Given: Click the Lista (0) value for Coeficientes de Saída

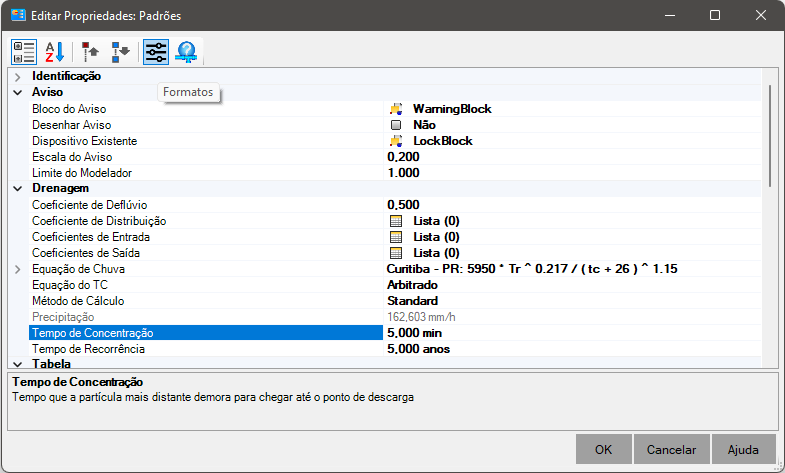Looking at the screenshot, I should point(436,253).
